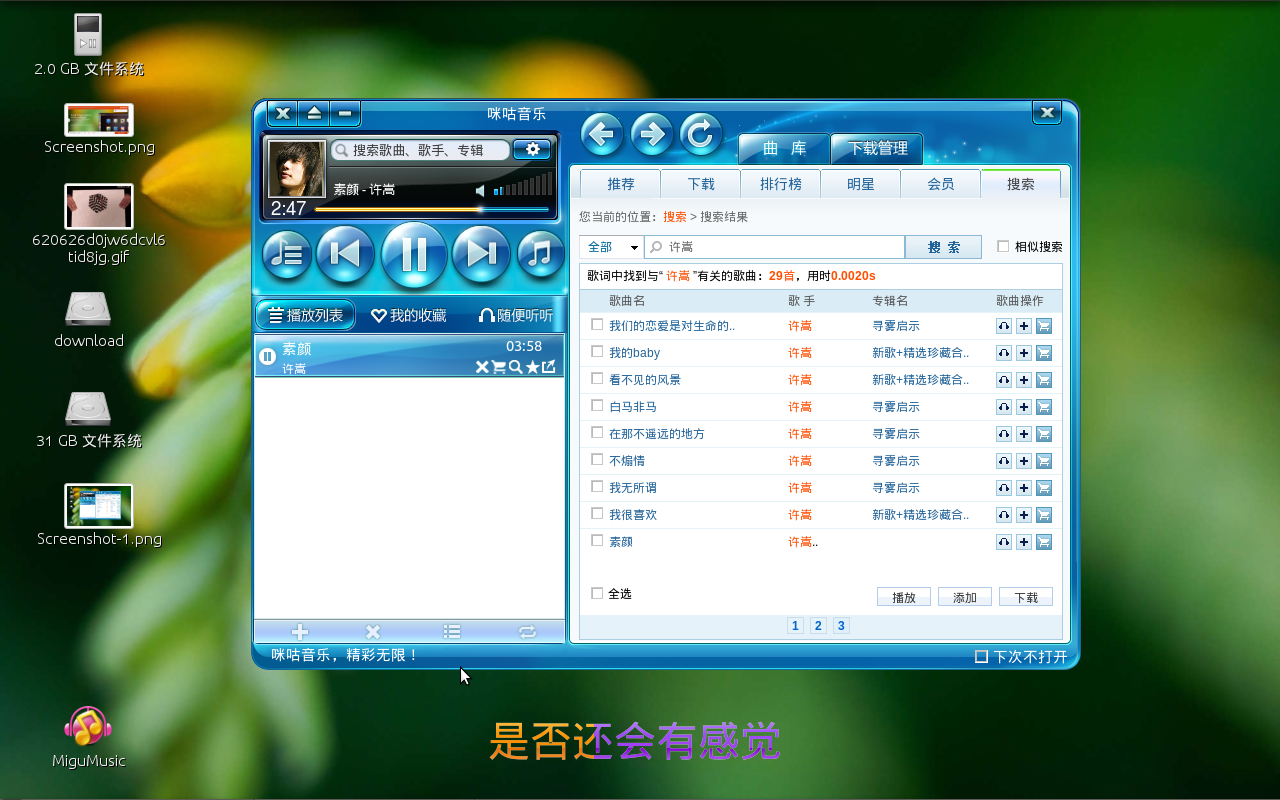This screenshot has width=1280, height=800.
Task: Click the 播放 button below the results
Action: pos(904,597)
